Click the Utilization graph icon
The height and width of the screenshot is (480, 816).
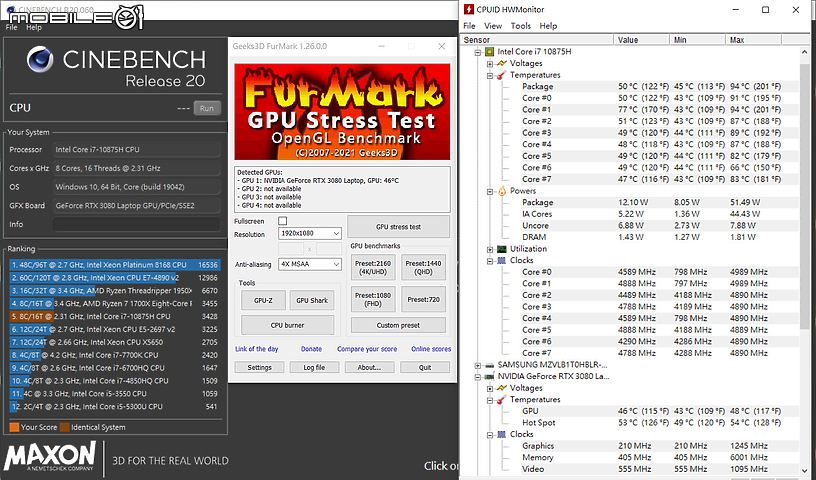pos(502,249)
